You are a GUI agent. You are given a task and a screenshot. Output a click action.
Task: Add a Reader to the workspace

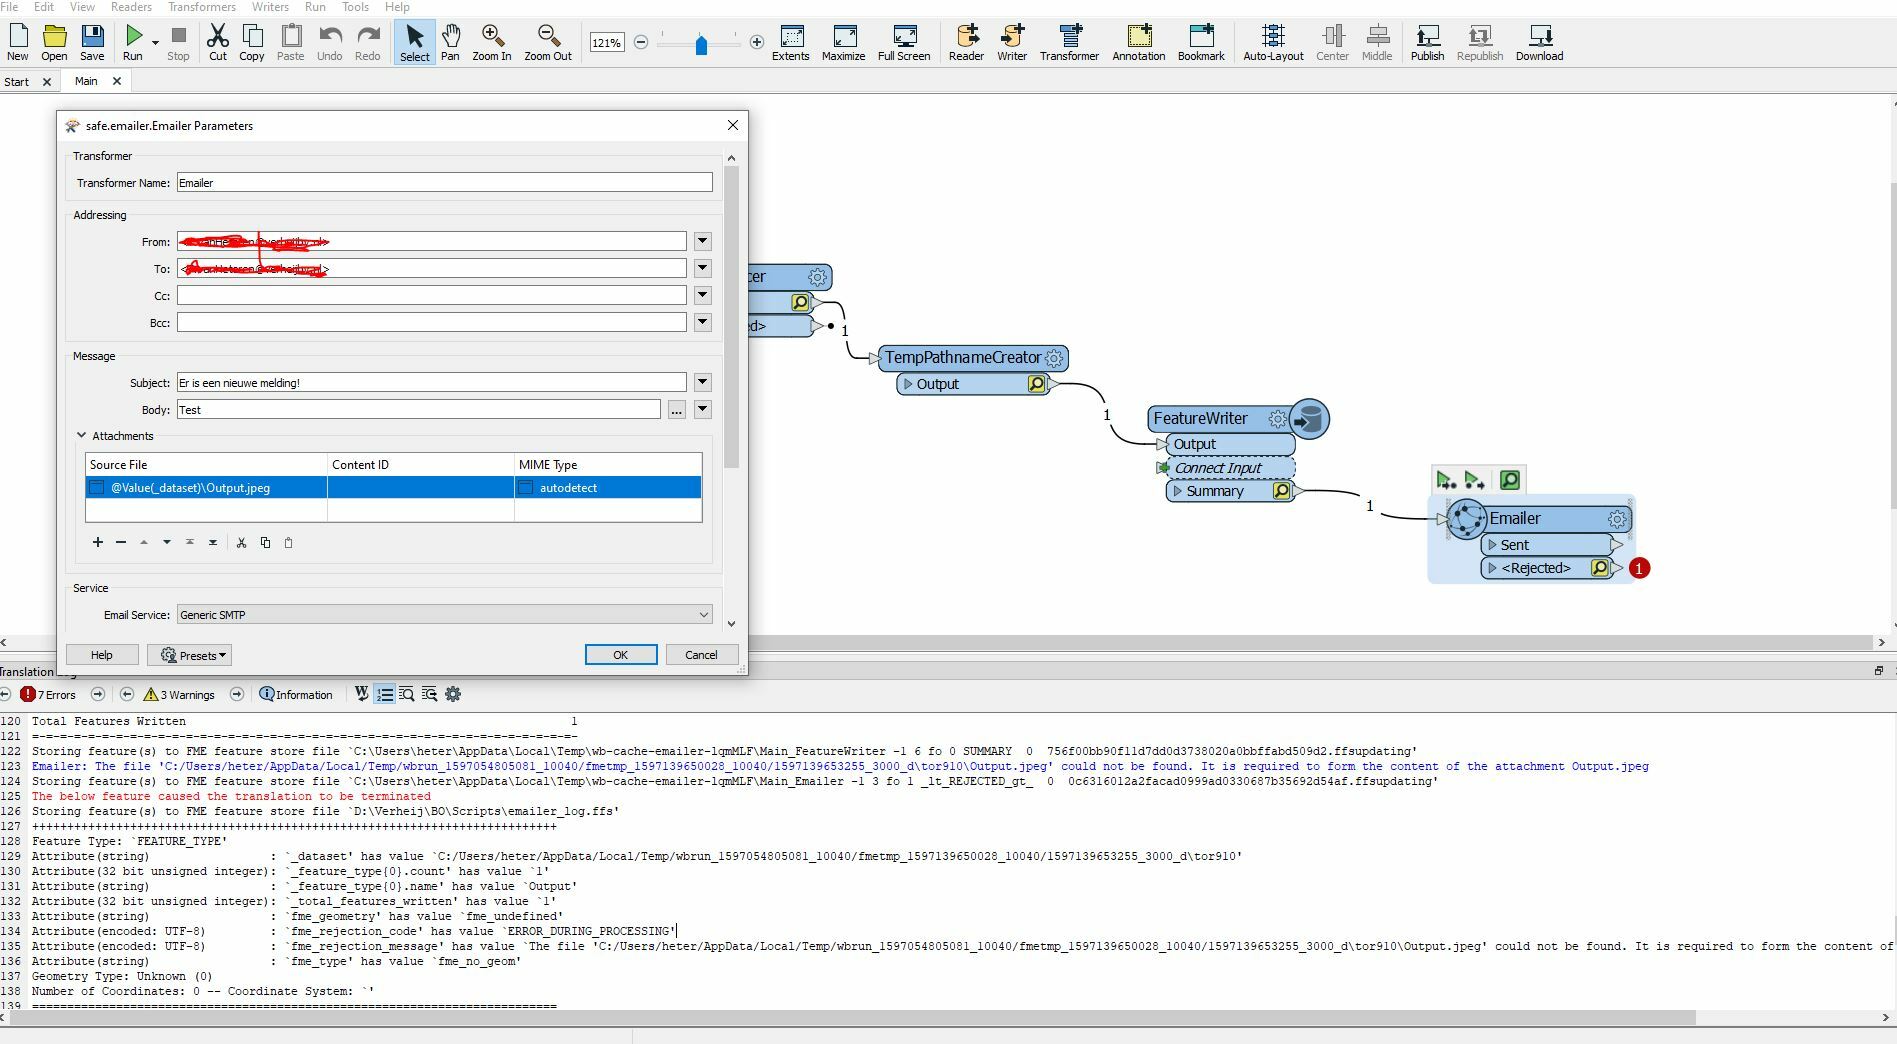pos(966,41)
